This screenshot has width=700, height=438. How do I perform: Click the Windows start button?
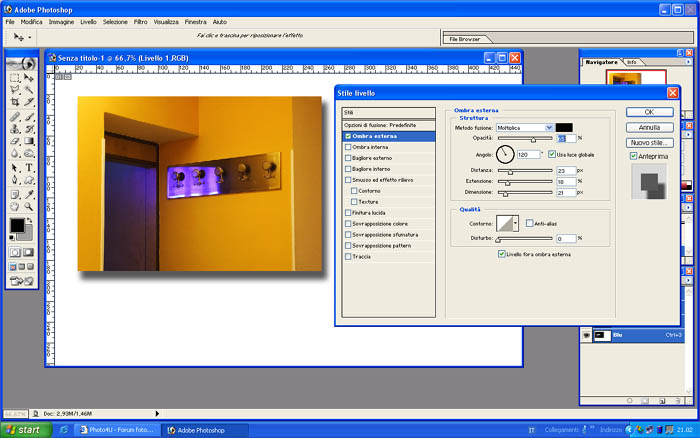tap(26, 430)
